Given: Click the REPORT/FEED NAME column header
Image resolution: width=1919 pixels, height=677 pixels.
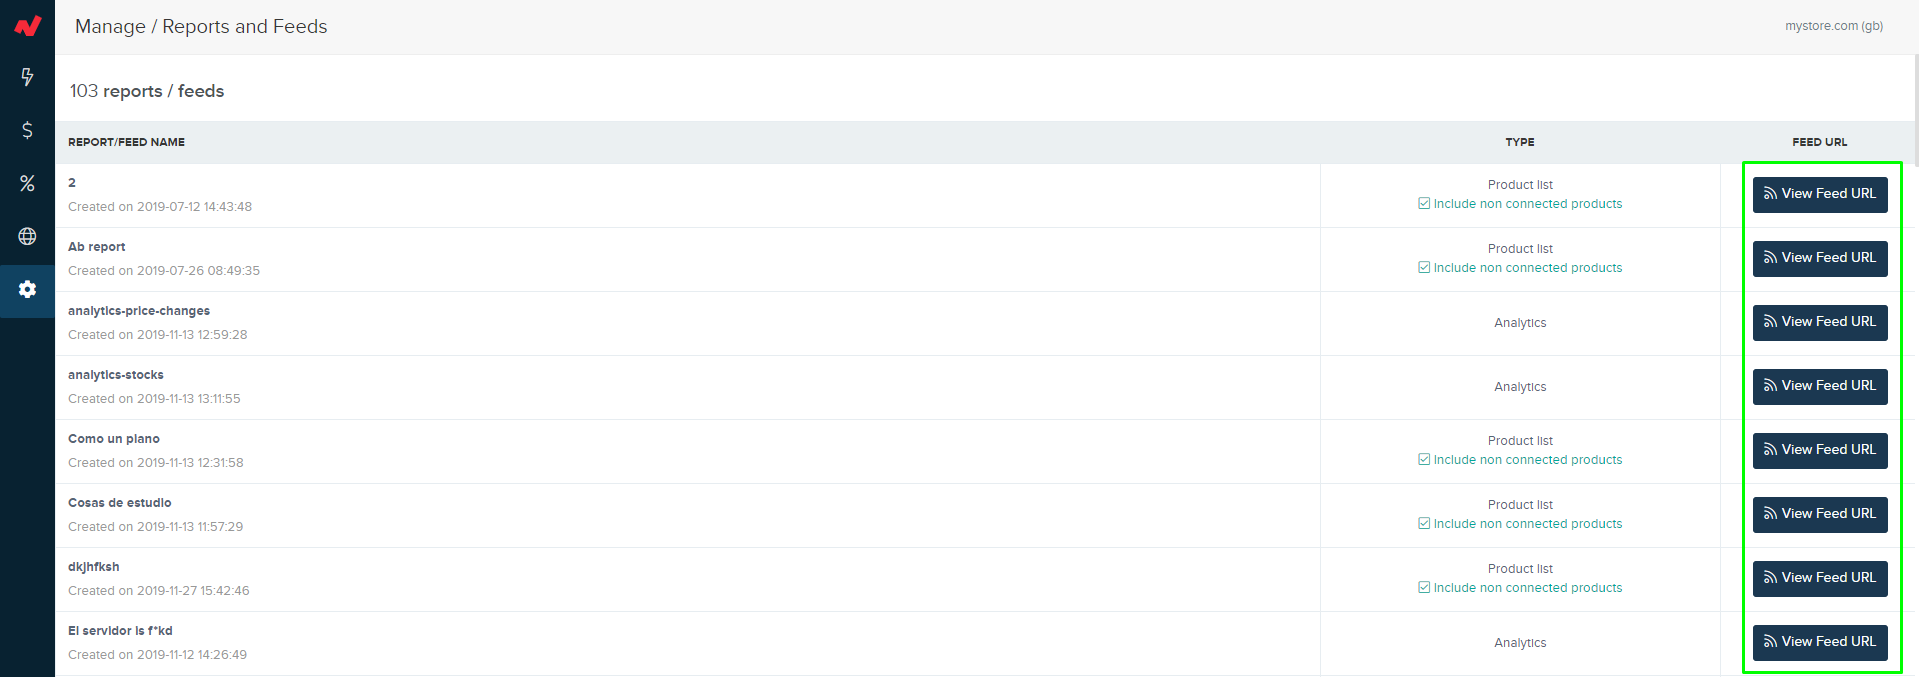Looking at the screenshot, I should [x=126, y=142].
